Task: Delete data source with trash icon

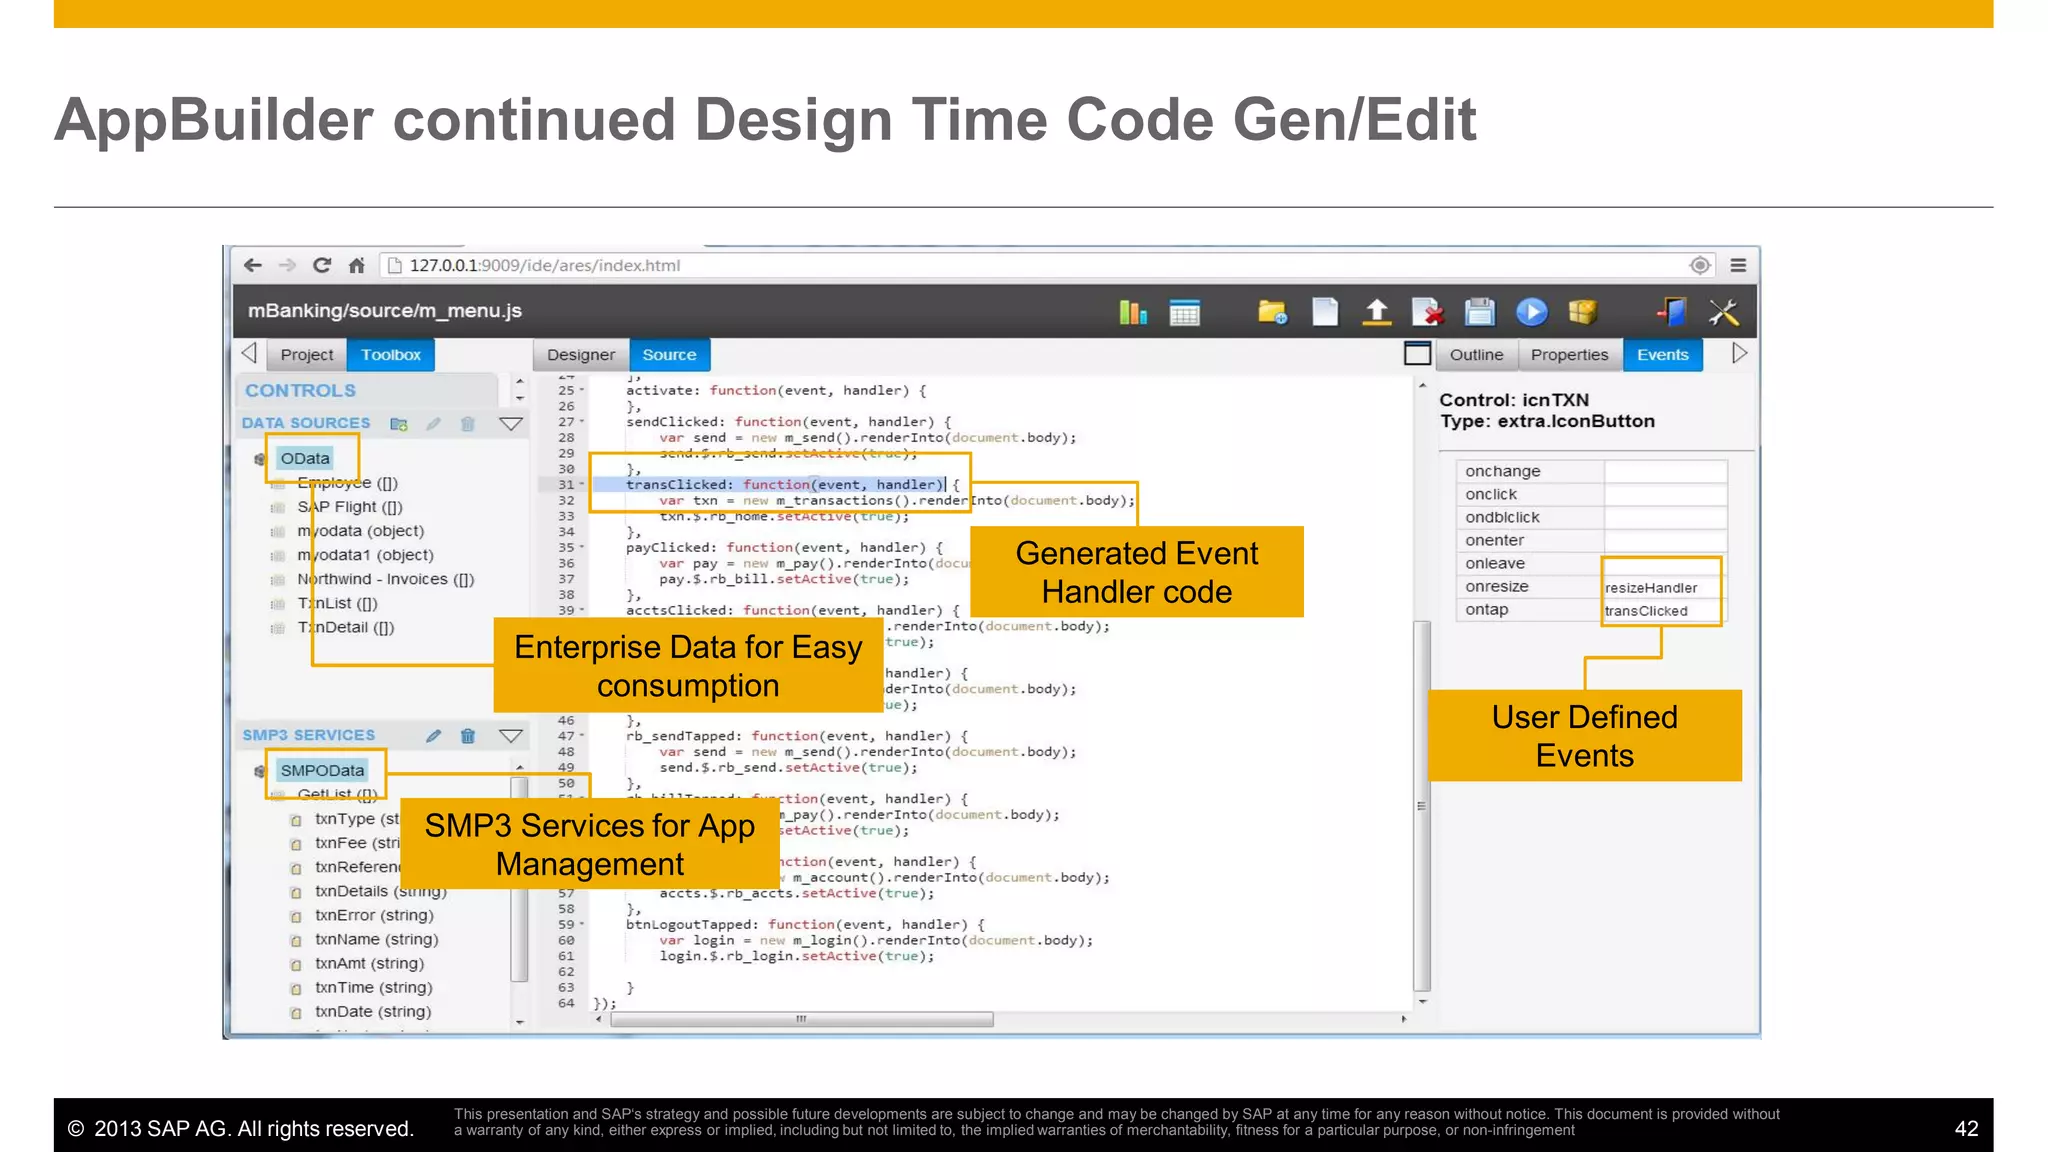Action: (467, 424)
